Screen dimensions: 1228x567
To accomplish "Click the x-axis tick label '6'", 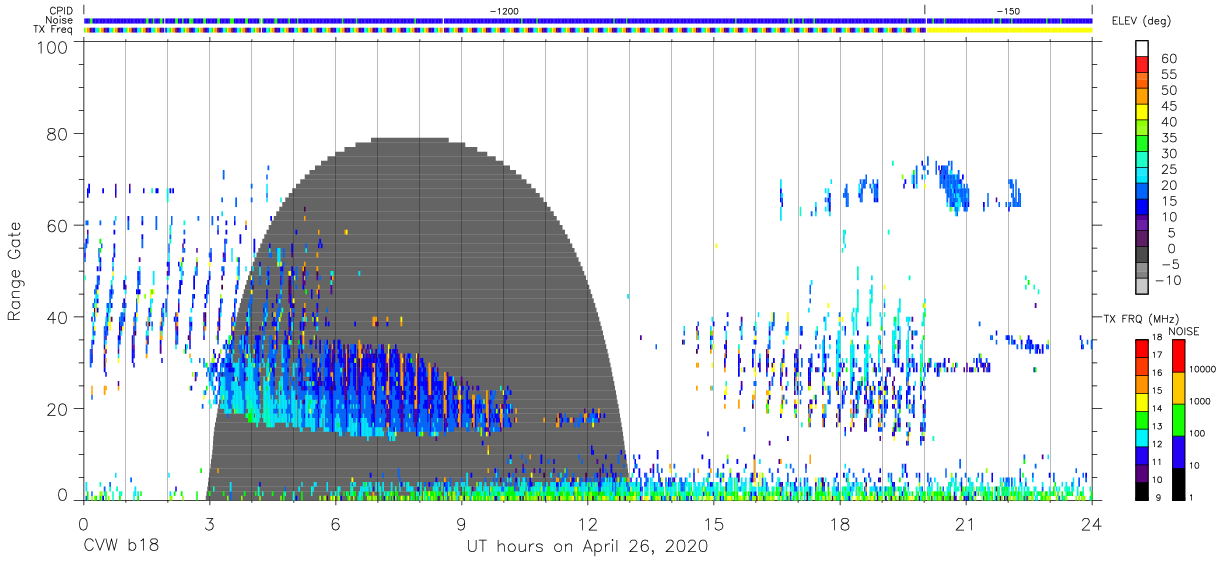I will pos(335,525).
